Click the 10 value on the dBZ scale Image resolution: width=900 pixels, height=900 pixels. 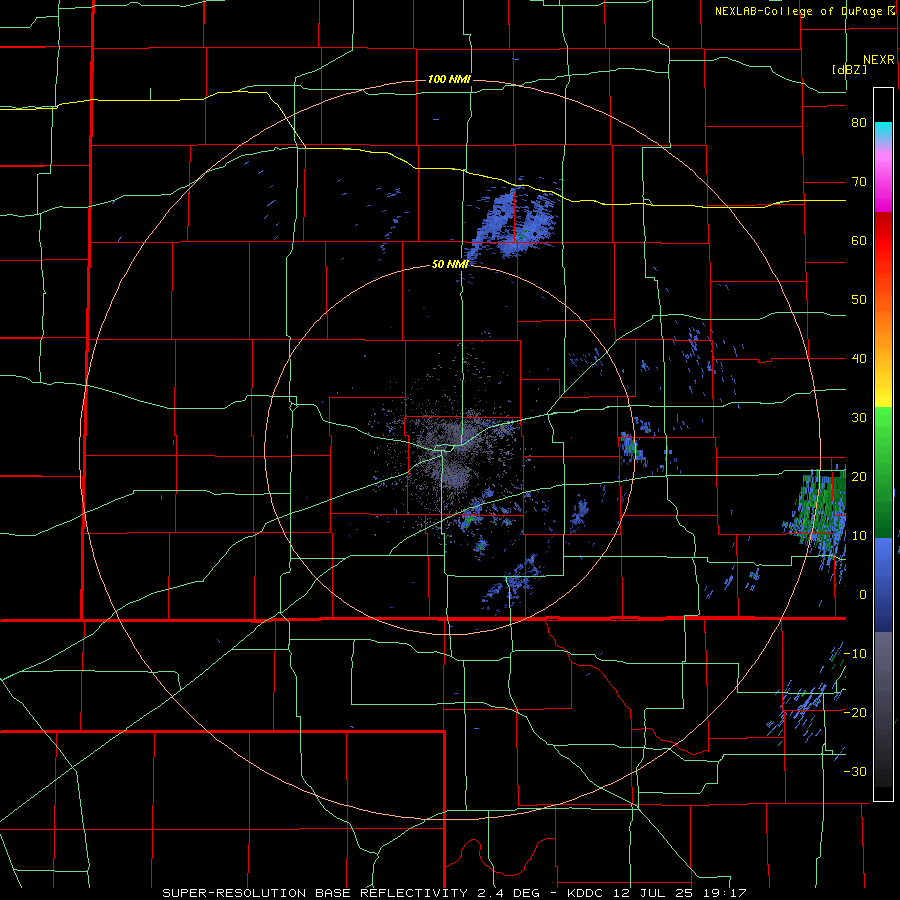click(x=859, y=536)
